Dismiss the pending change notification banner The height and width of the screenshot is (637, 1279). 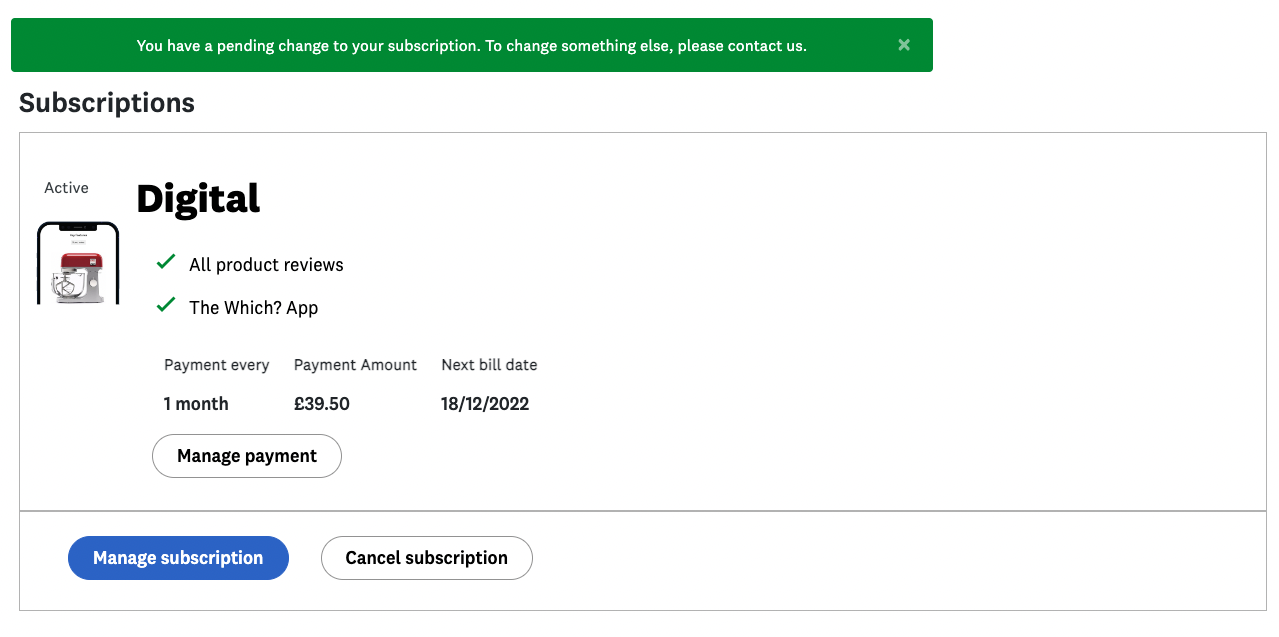903,44
